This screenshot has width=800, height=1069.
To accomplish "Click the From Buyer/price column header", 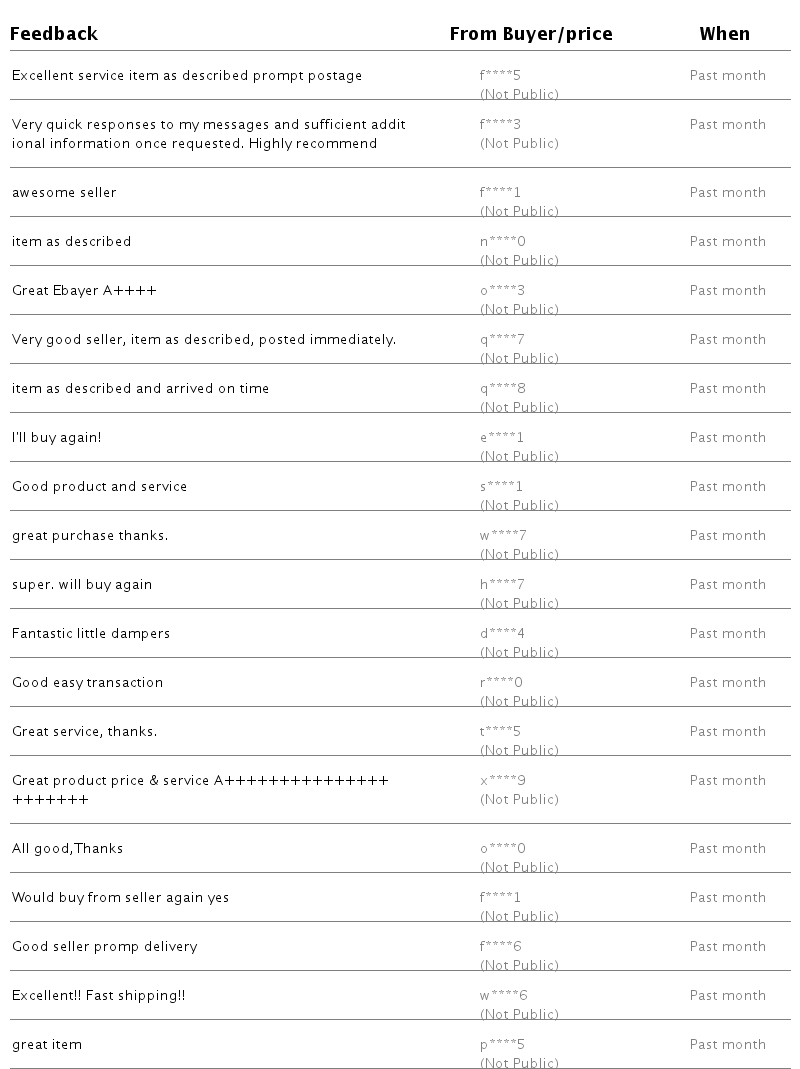I will coord(531,33).
